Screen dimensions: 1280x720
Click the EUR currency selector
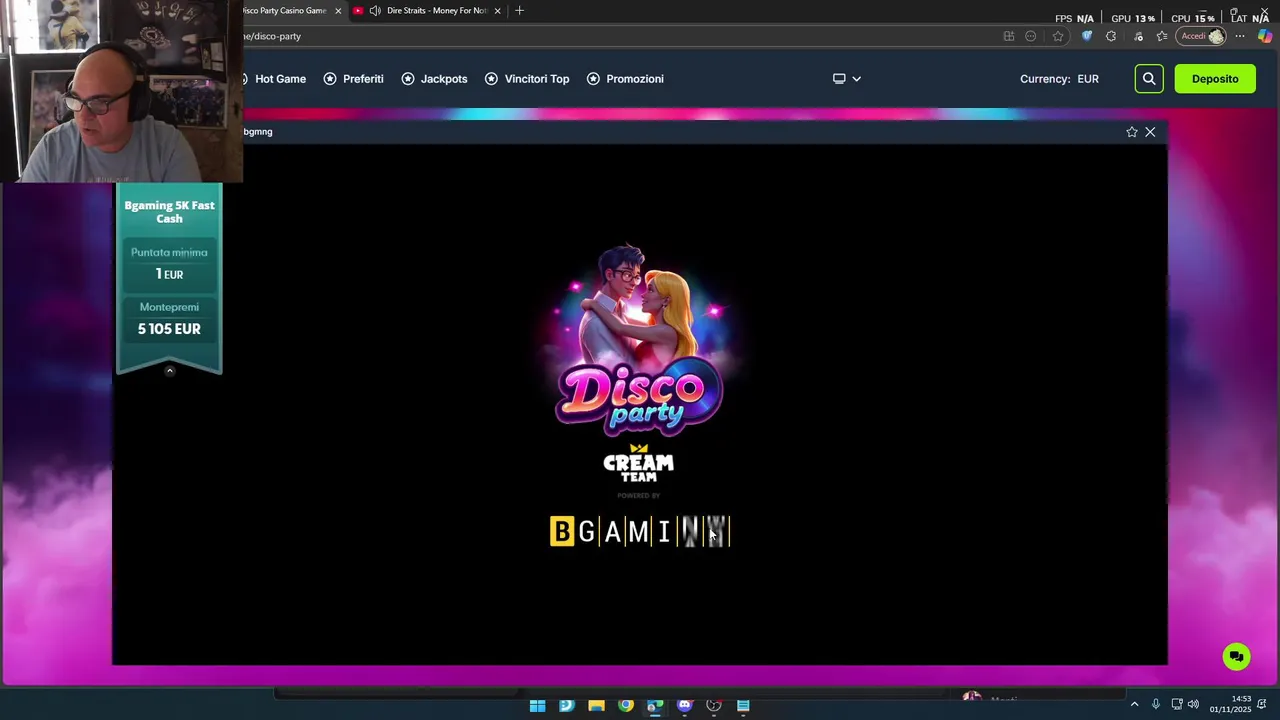[1088, 79]
